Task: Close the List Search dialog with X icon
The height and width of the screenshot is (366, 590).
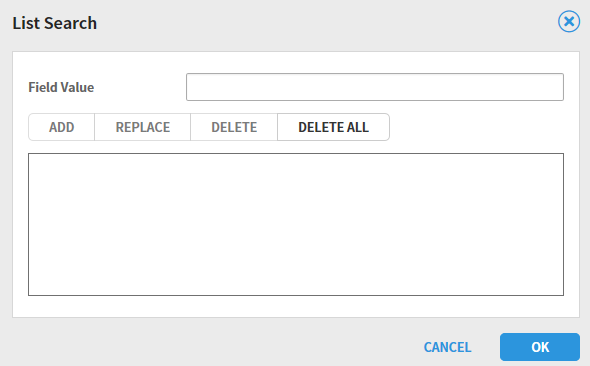Action: tap(569, 21)
